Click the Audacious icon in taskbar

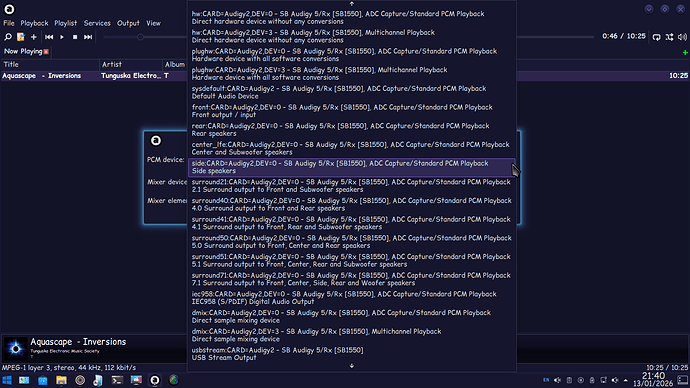tap(155, 380)
